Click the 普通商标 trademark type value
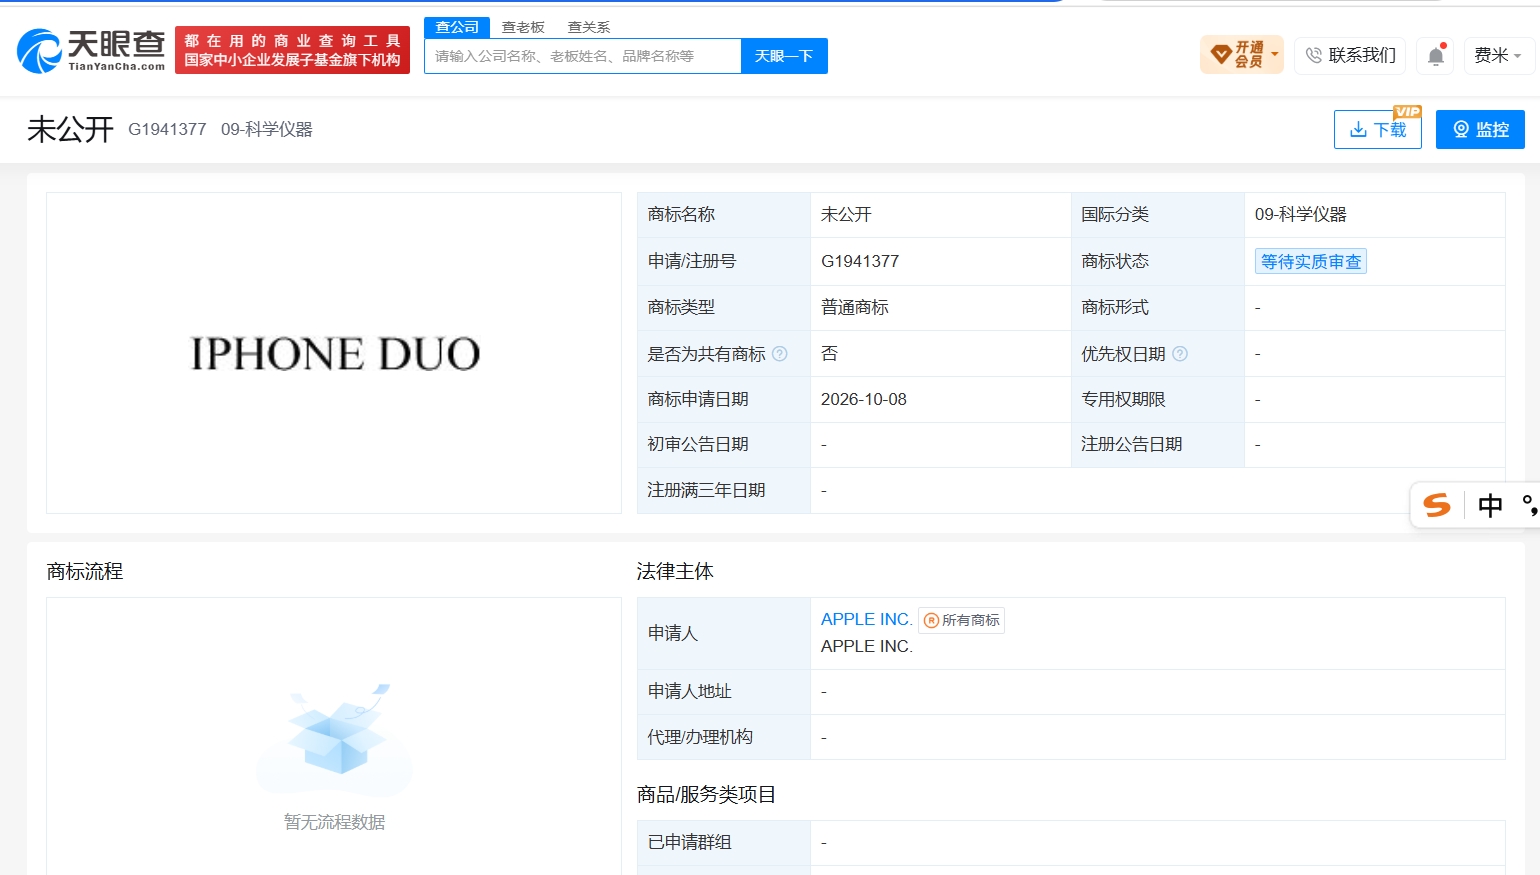This screenshot has width=1540, height=875. pyautogui.click(x=855, y=307)
